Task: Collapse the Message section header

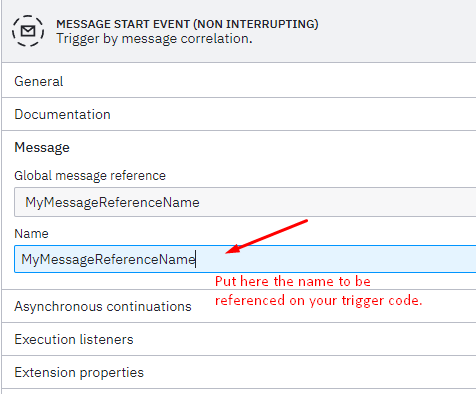Action: tap(239, 147)
